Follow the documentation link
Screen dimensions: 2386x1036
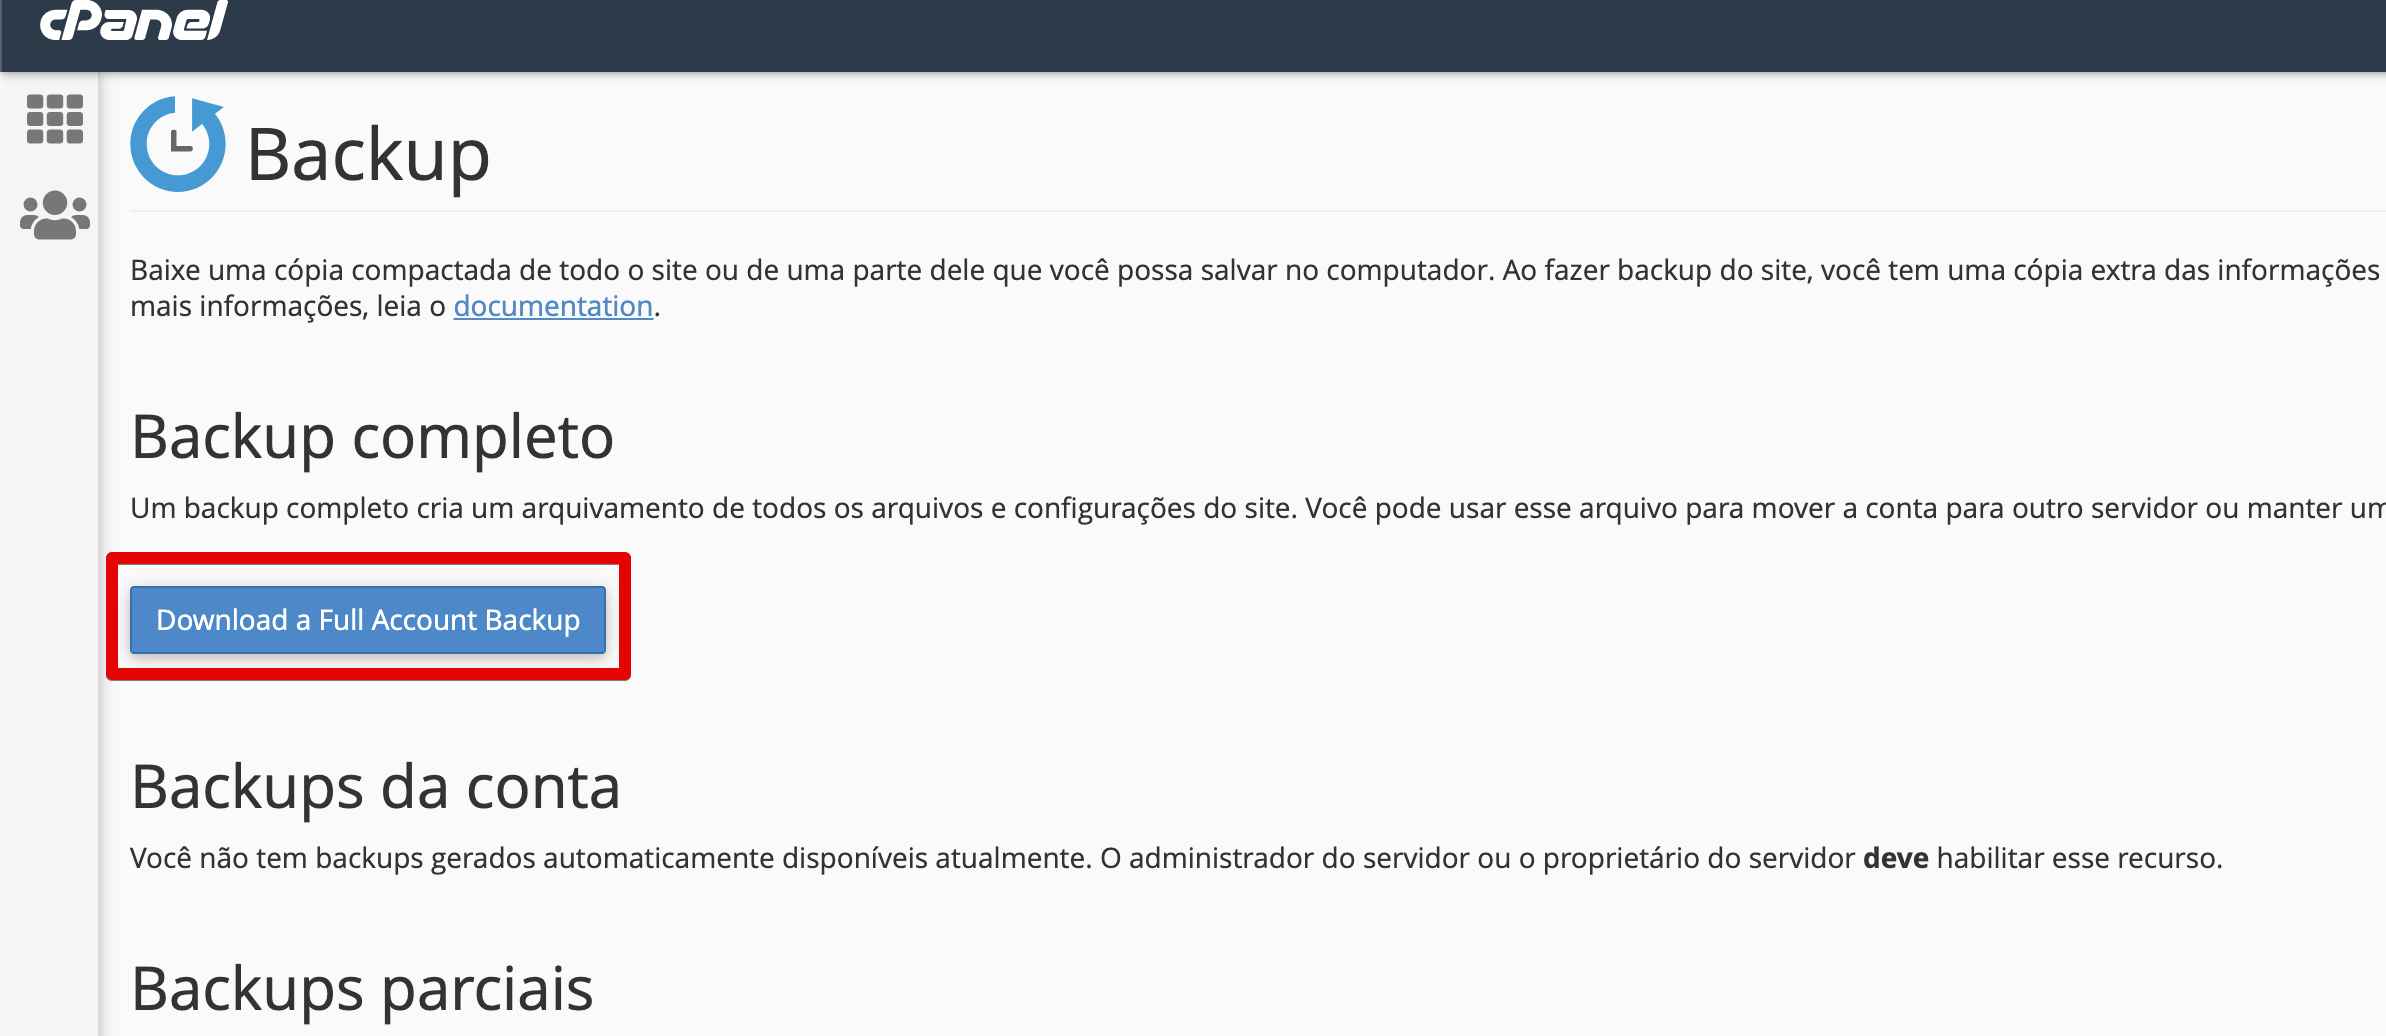(x=553, y=306)
